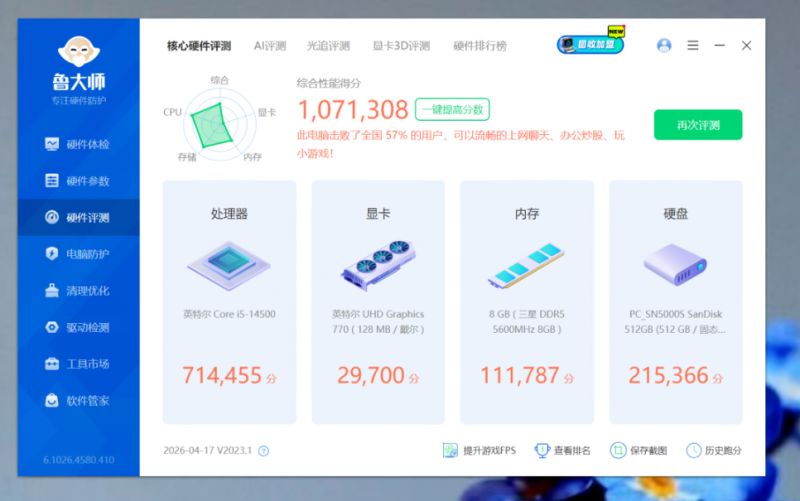Click the 综合性能得分 heading

(x=329, y=83)
